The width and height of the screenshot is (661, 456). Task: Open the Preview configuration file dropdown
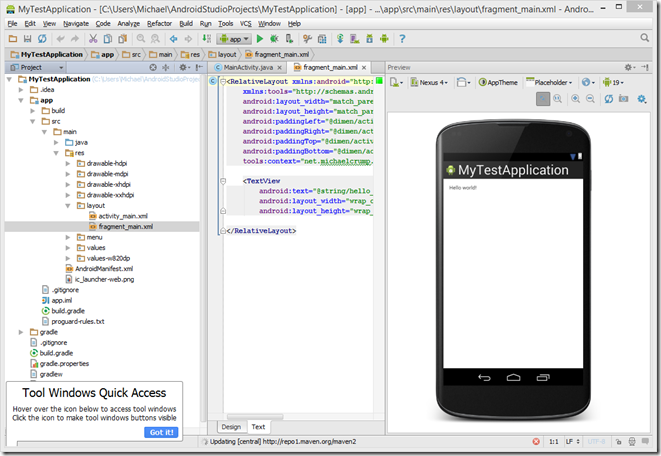[x=396, y=82]
